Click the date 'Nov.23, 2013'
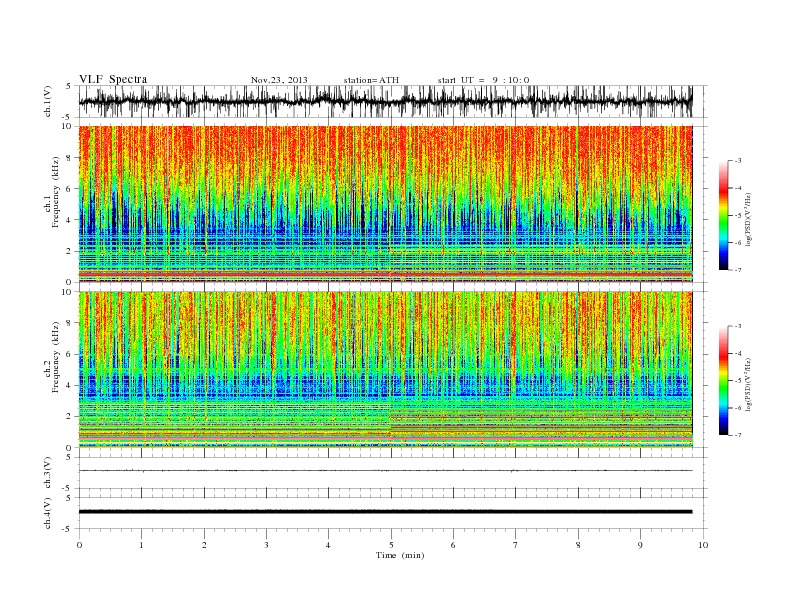This screenshot has width=792, height=612. pos(279,80)
